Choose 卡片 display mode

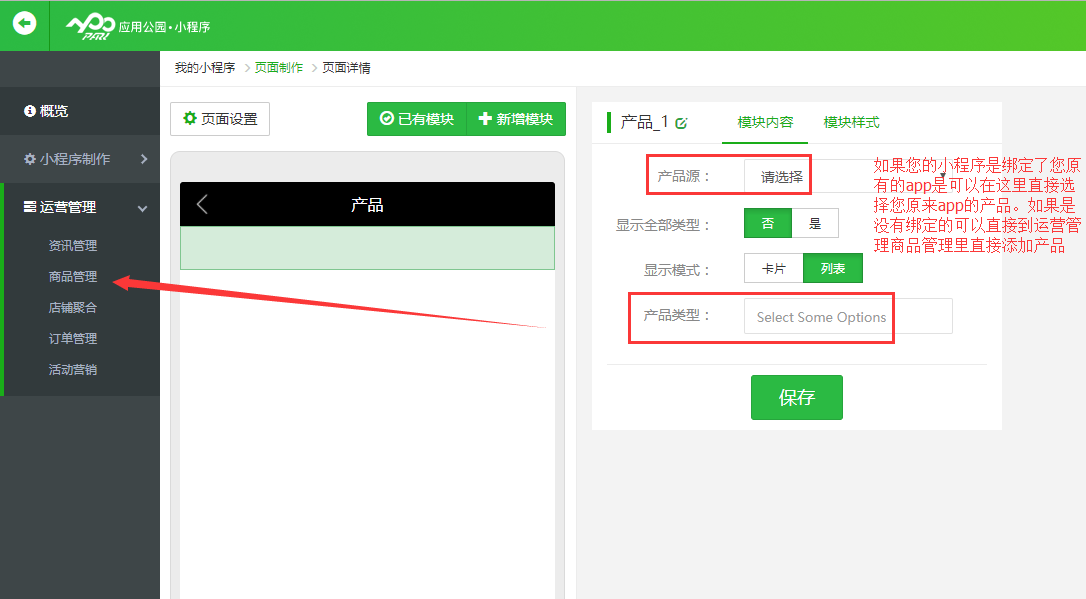(773, 269)
